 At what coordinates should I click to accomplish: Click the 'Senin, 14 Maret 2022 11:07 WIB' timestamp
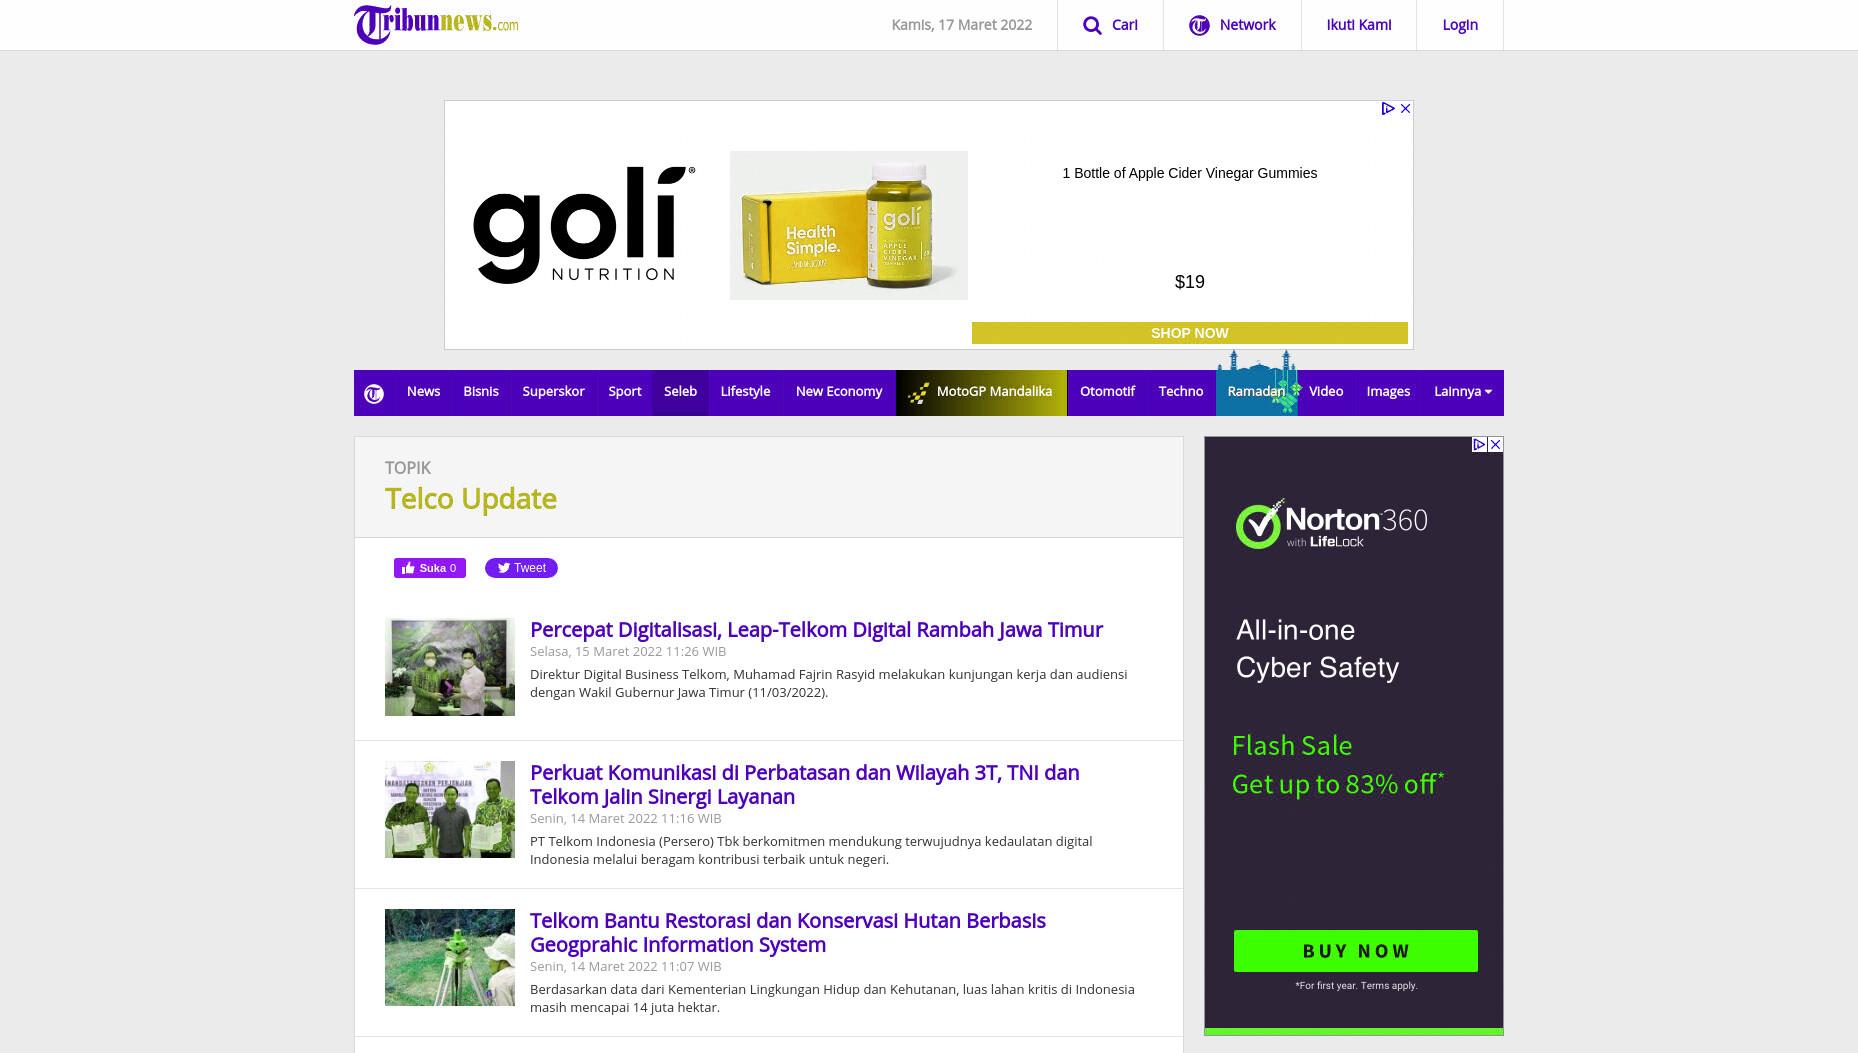tap(625, 966)
